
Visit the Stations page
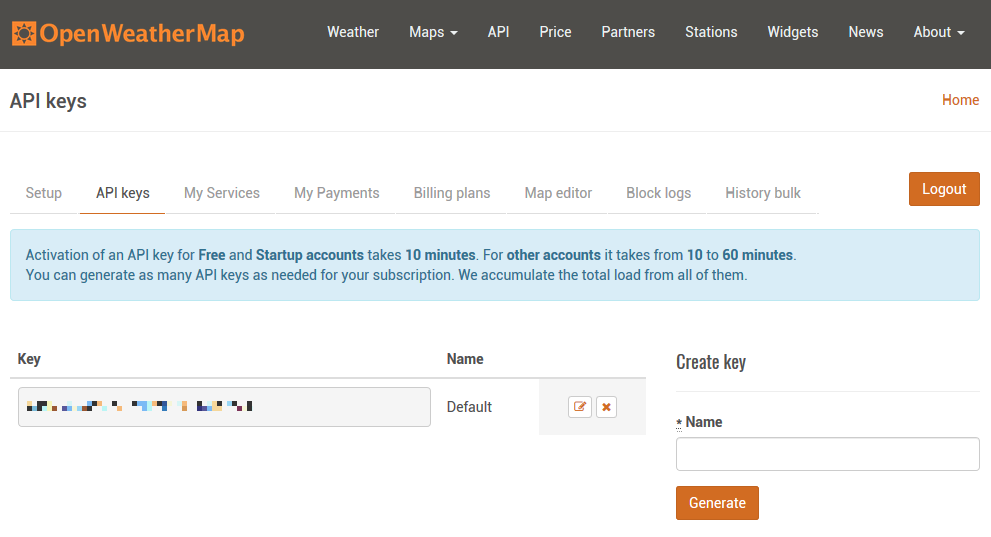(711, 32)
